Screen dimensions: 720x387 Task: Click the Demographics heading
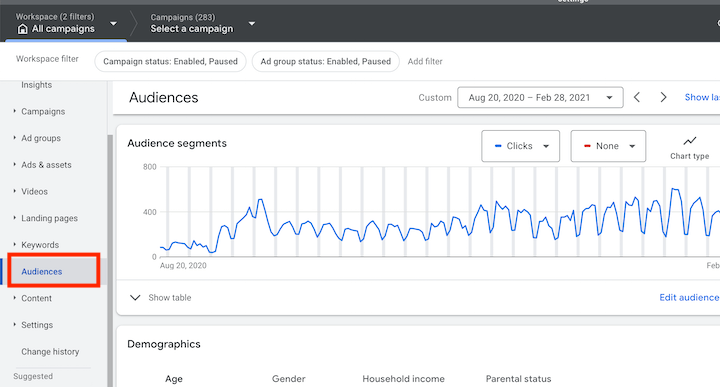pos(164,344)
